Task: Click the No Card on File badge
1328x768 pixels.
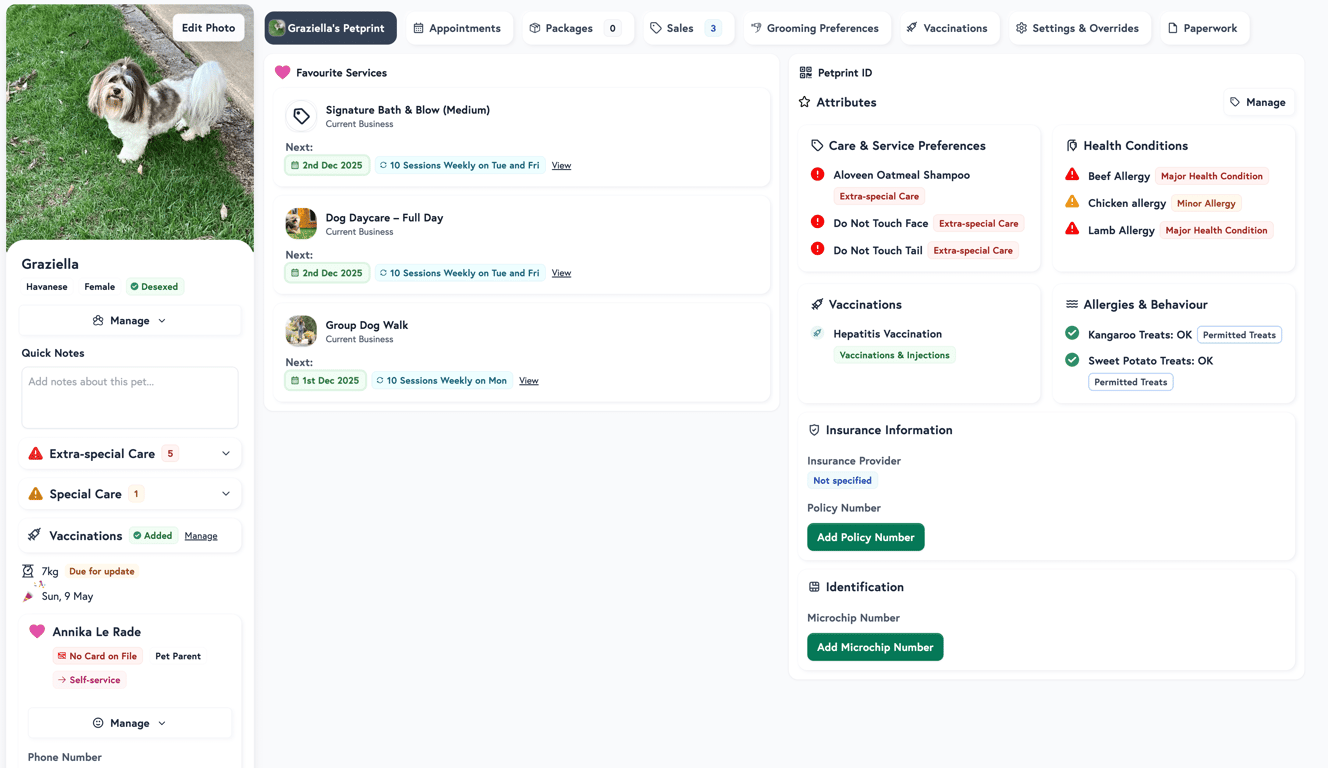Action: pos(97,656)
